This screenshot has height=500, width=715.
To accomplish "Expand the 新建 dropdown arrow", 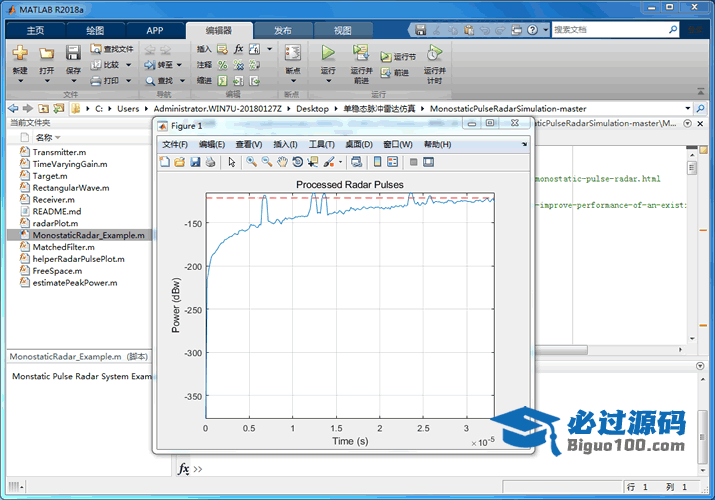I will (20, 81).
